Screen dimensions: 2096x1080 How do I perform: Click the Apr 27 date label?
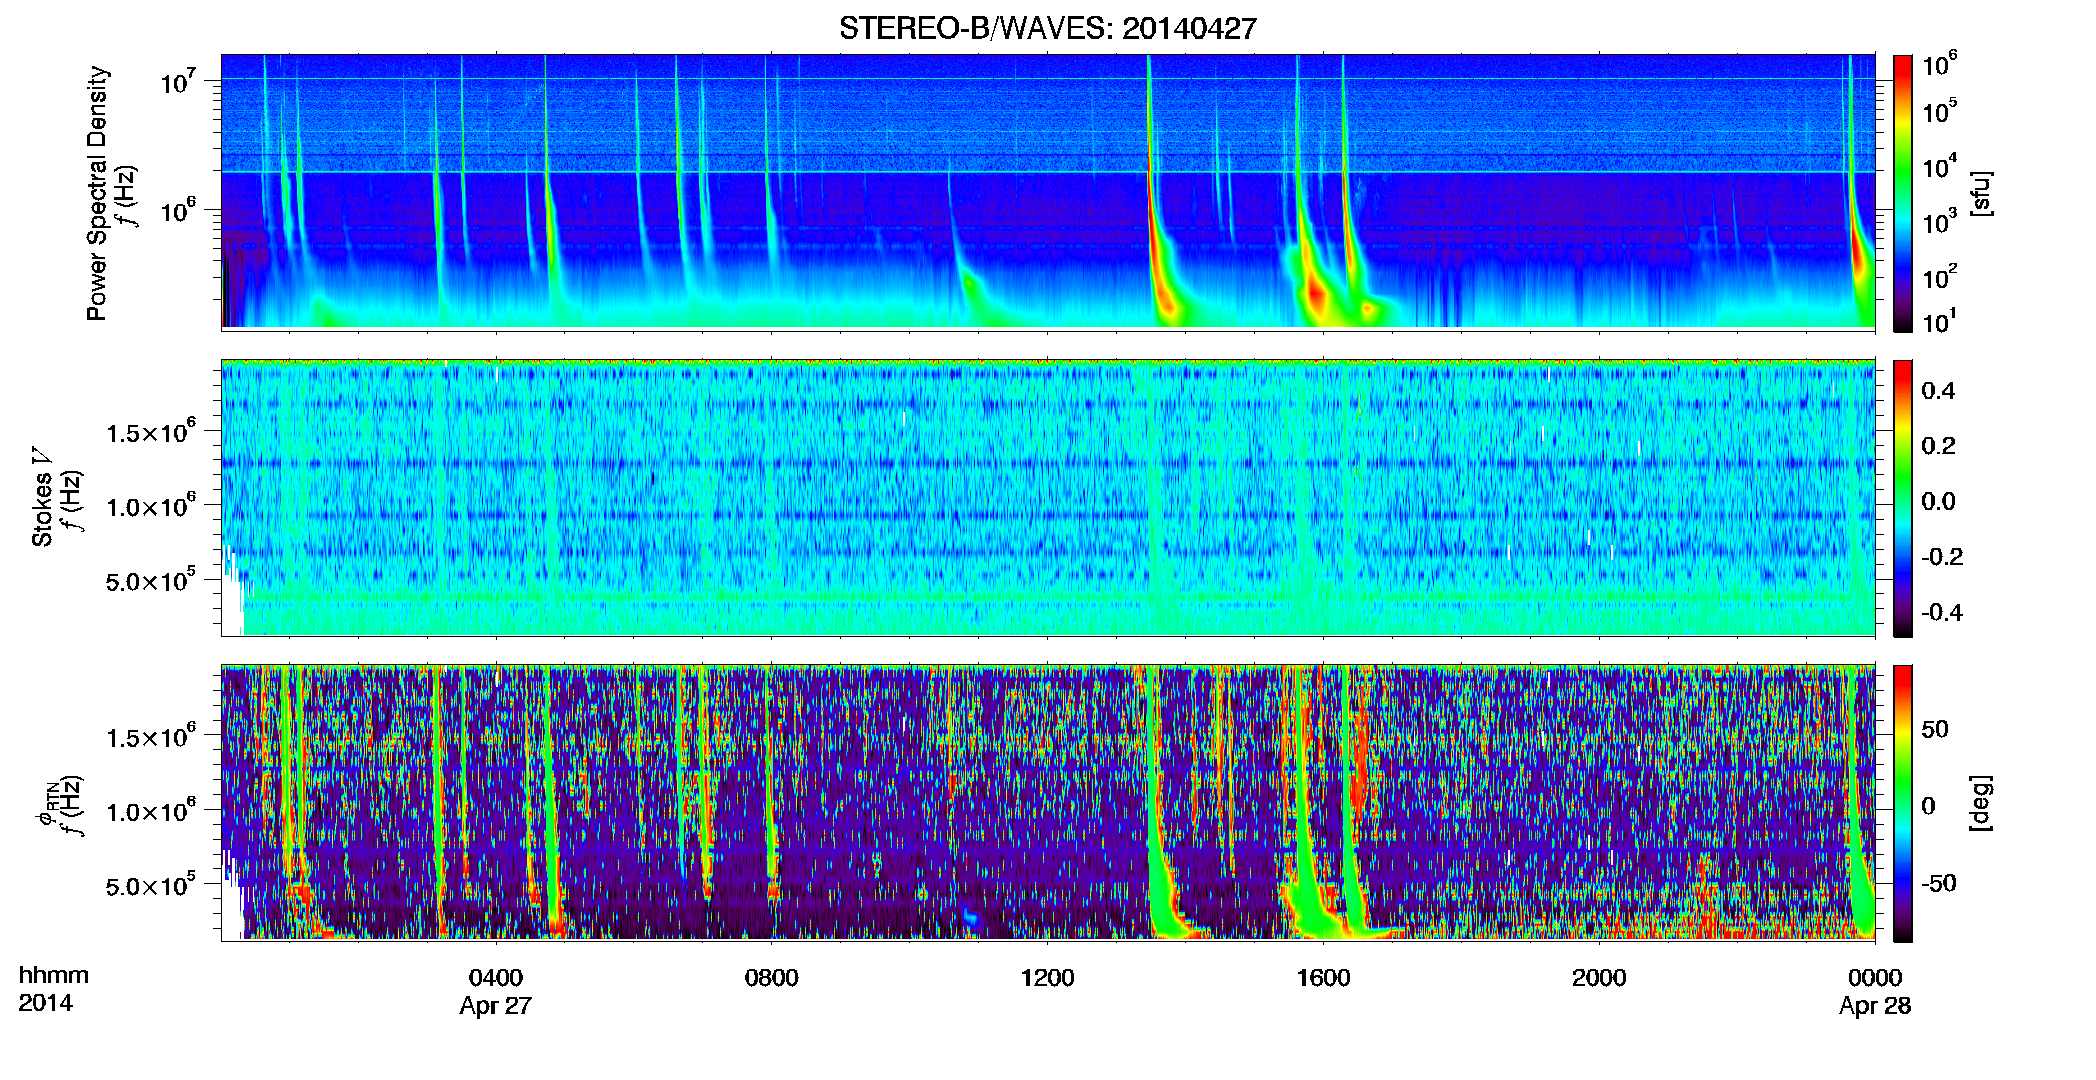(495, 1006)
